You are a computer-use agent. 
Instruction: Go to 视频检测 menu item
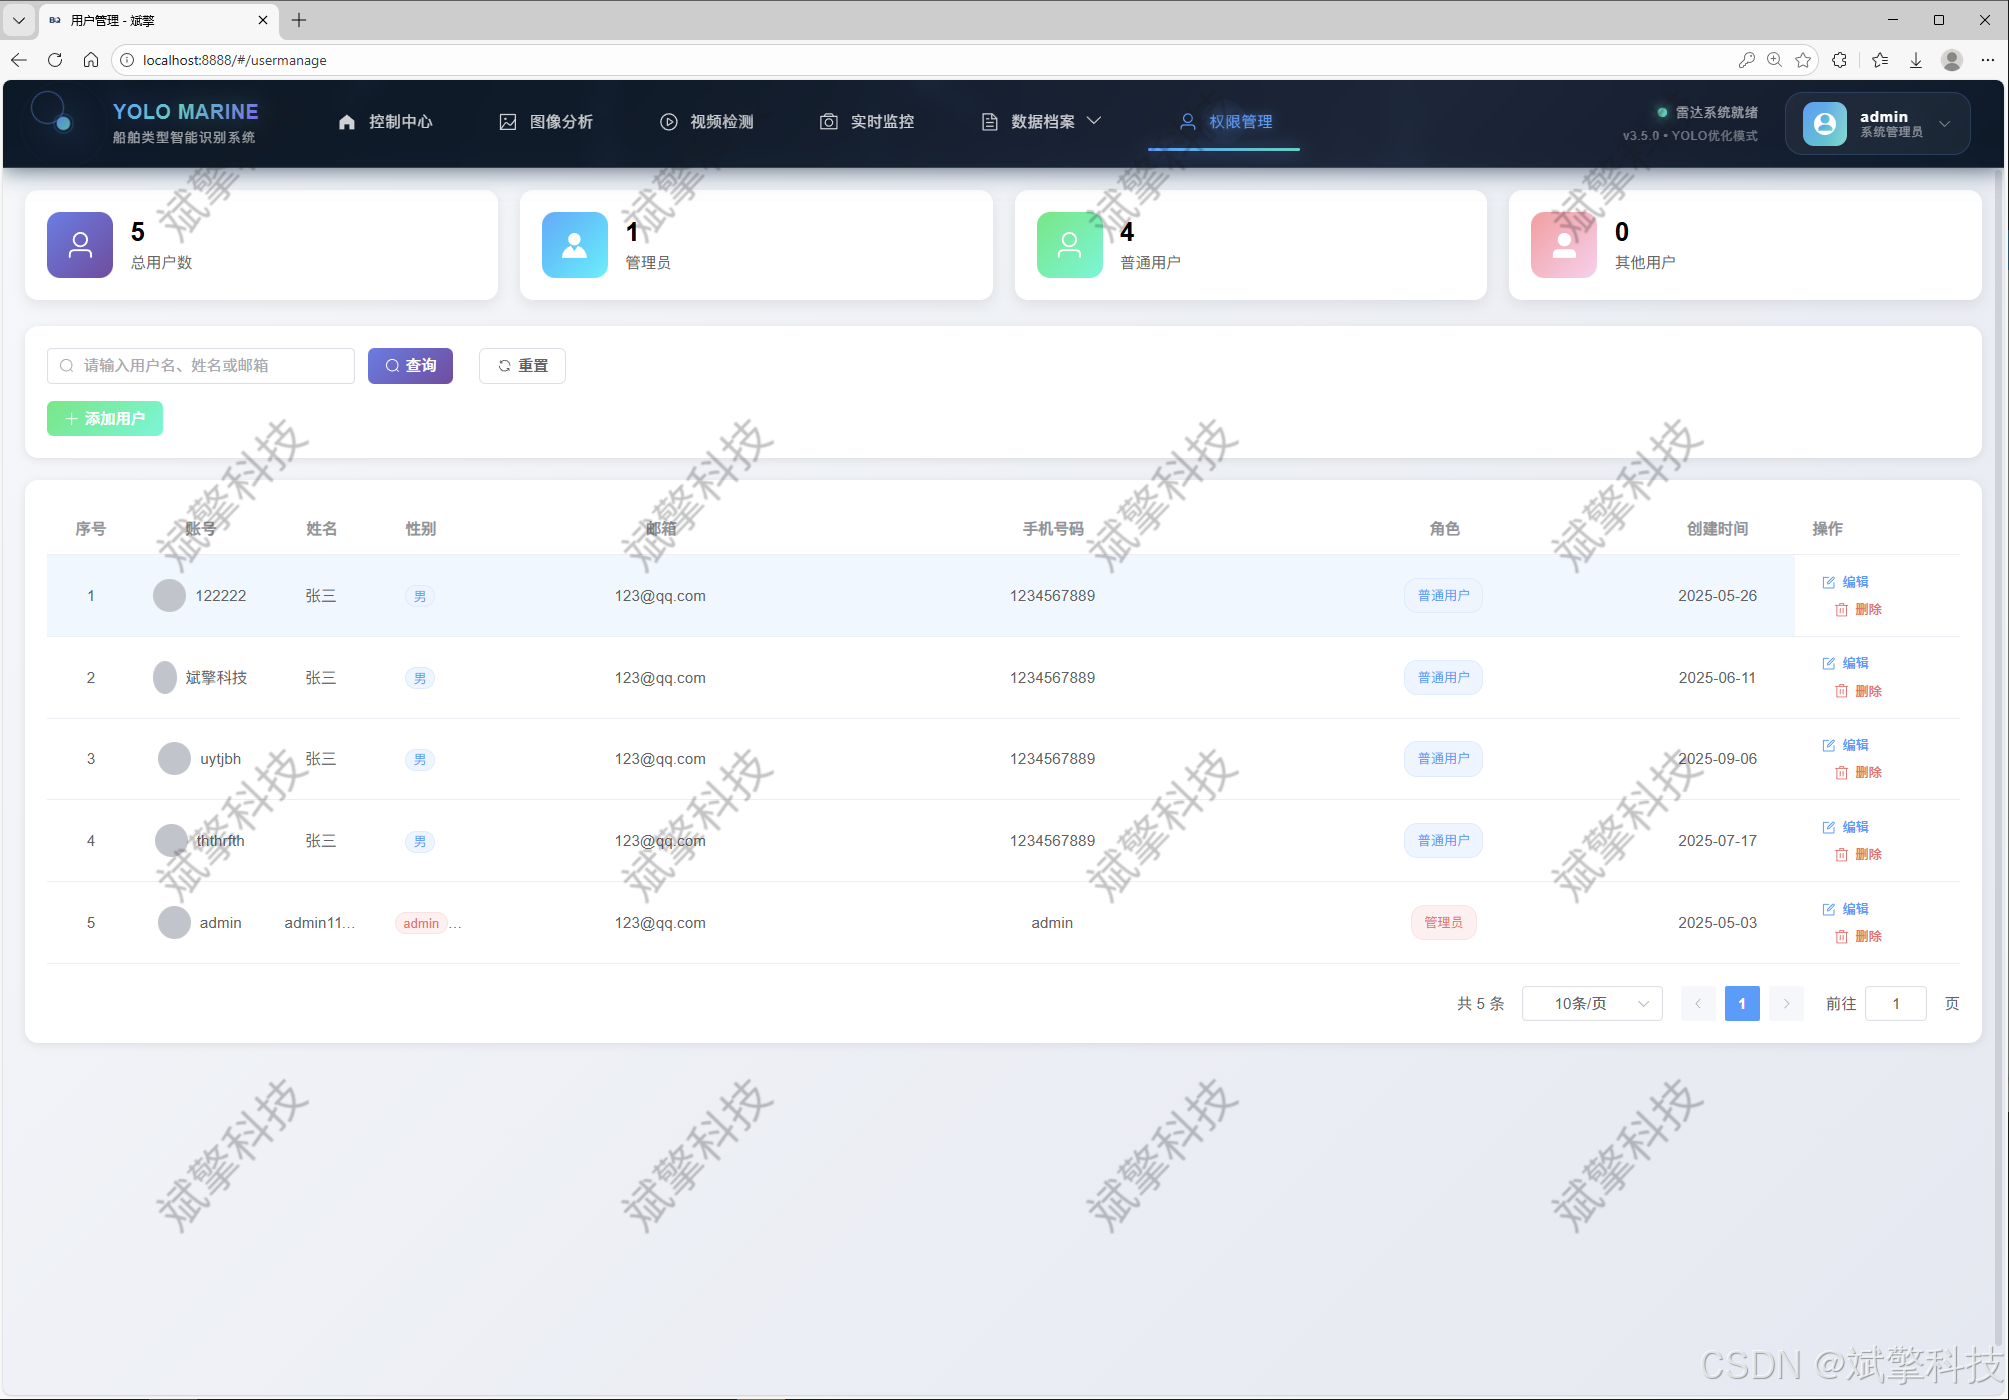707,122
